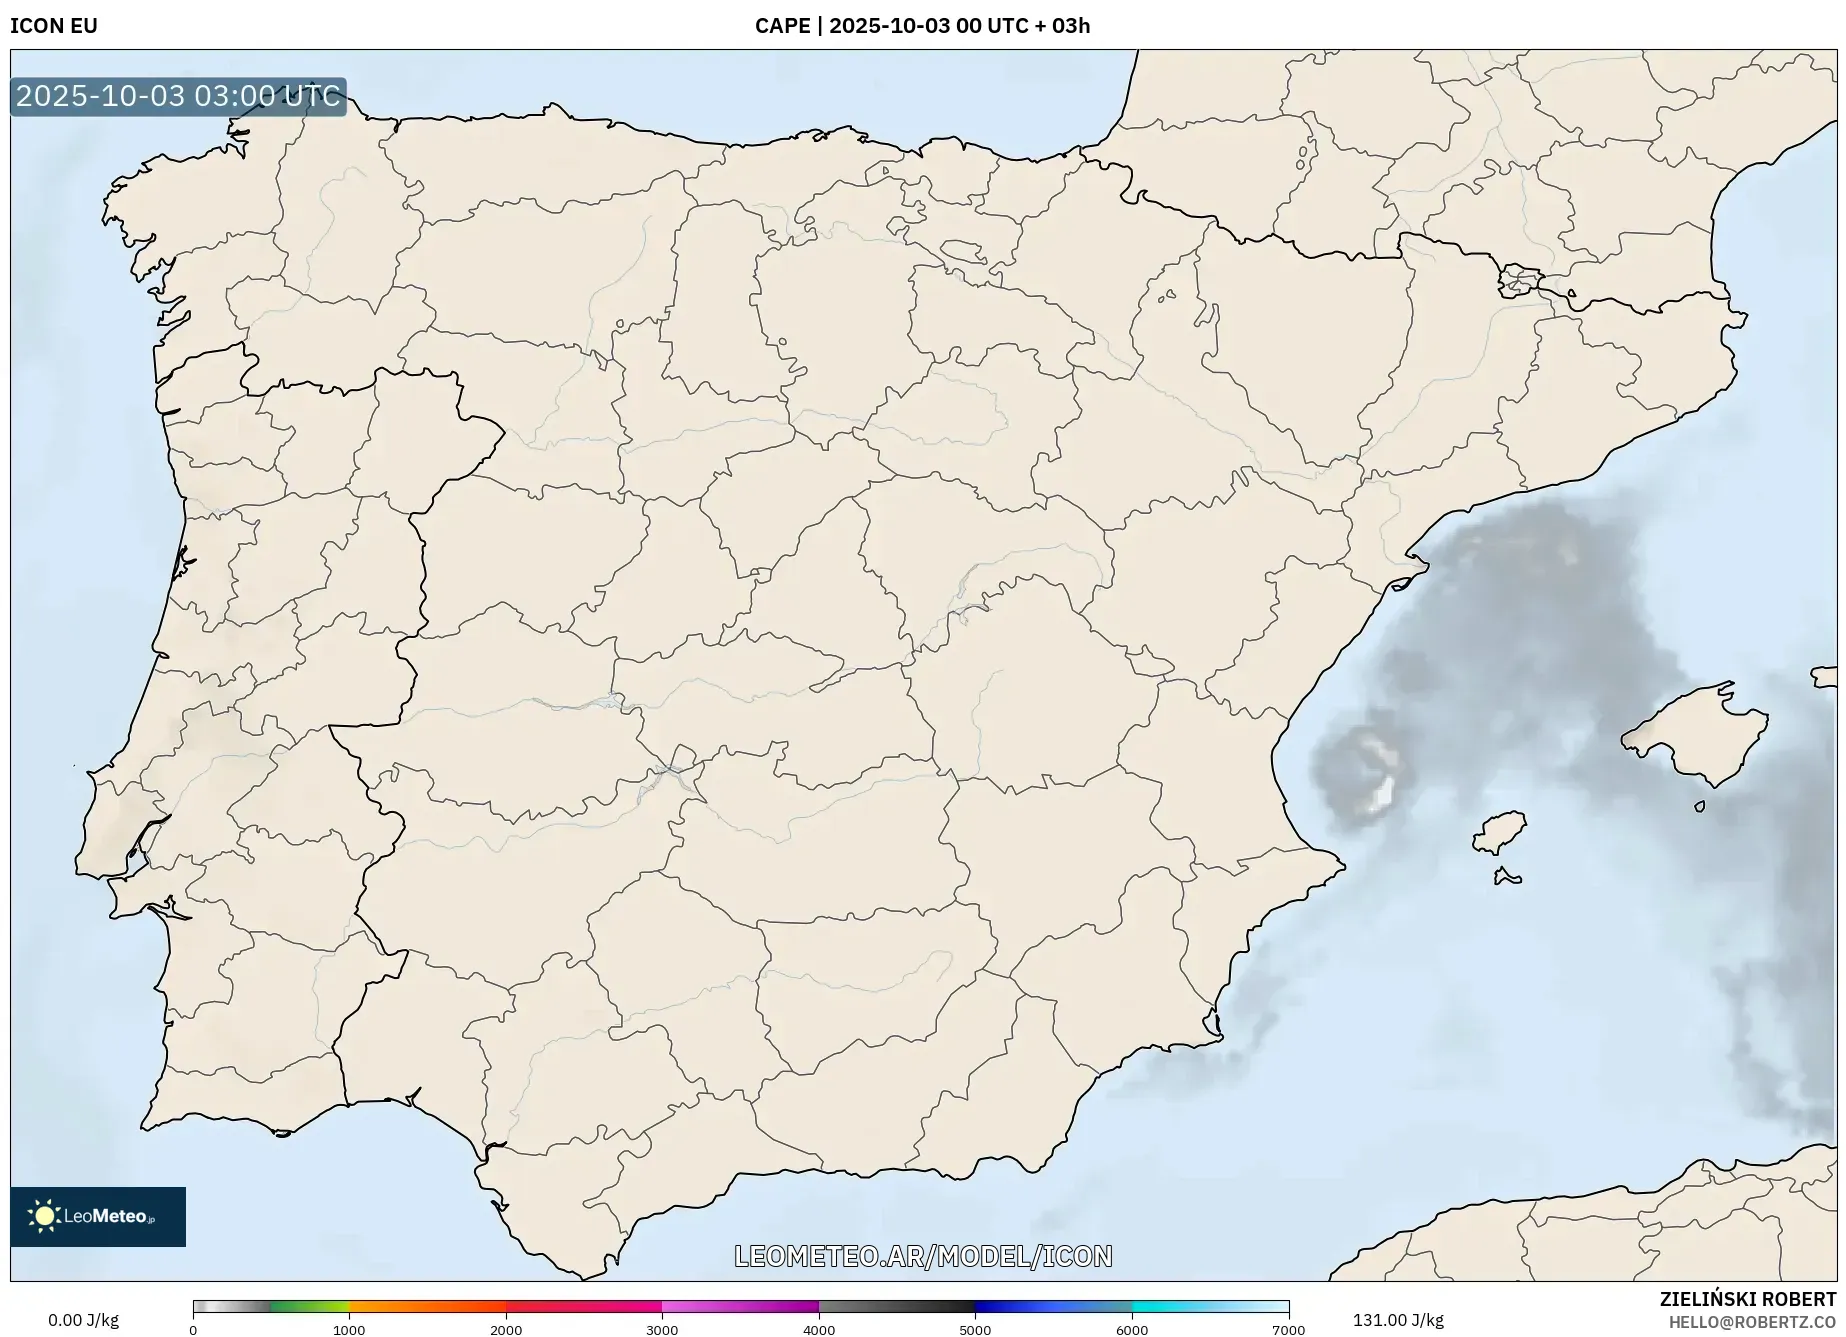Viewport: 1846px width, 1337px height.
Task: Click the 2025-10-03 03:00 UTC timestamp overlay
Action: click(x=178, y=96)
